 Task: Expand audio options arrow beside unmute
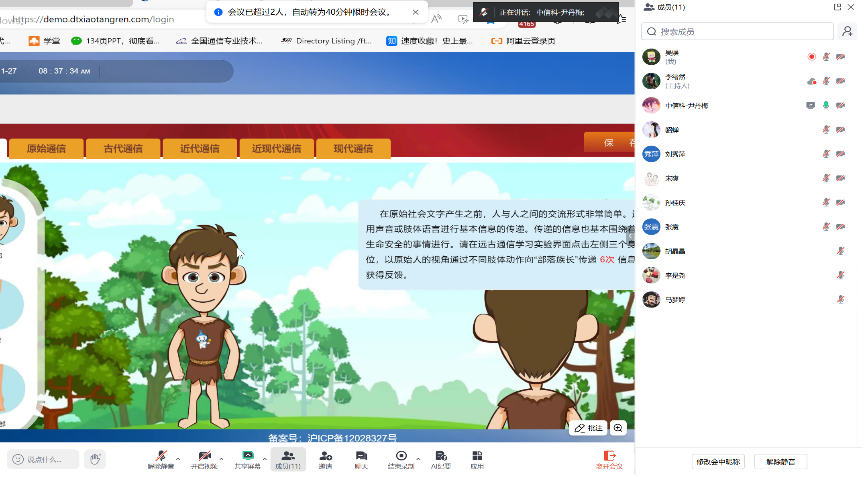pos(178,458)
